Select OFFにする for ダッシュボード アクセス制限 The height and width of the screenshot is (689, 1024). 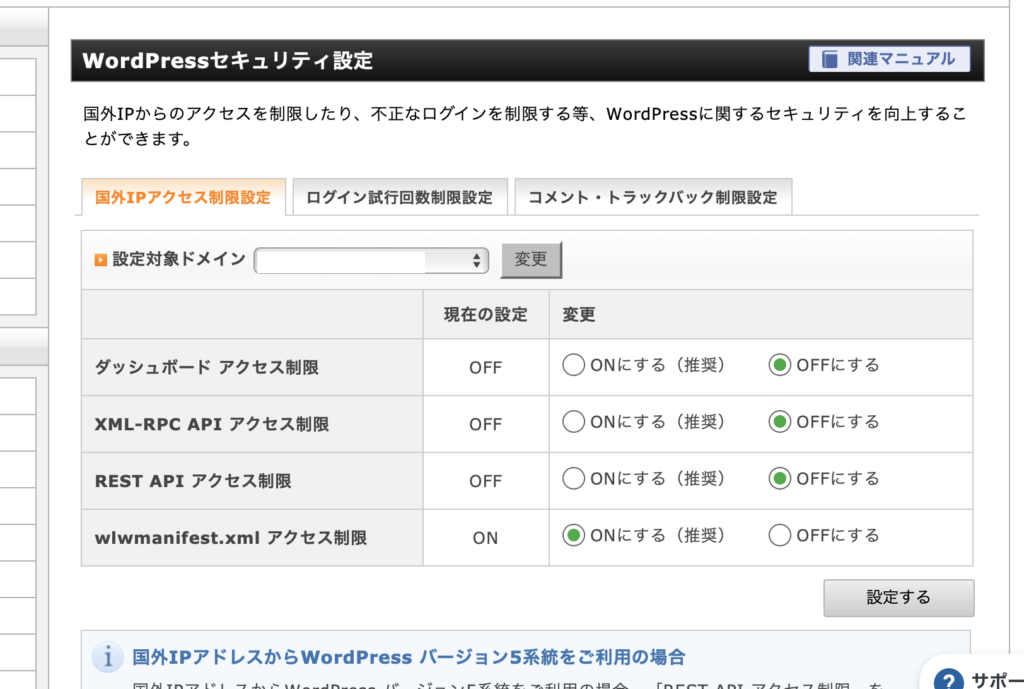tap(779, 366)
